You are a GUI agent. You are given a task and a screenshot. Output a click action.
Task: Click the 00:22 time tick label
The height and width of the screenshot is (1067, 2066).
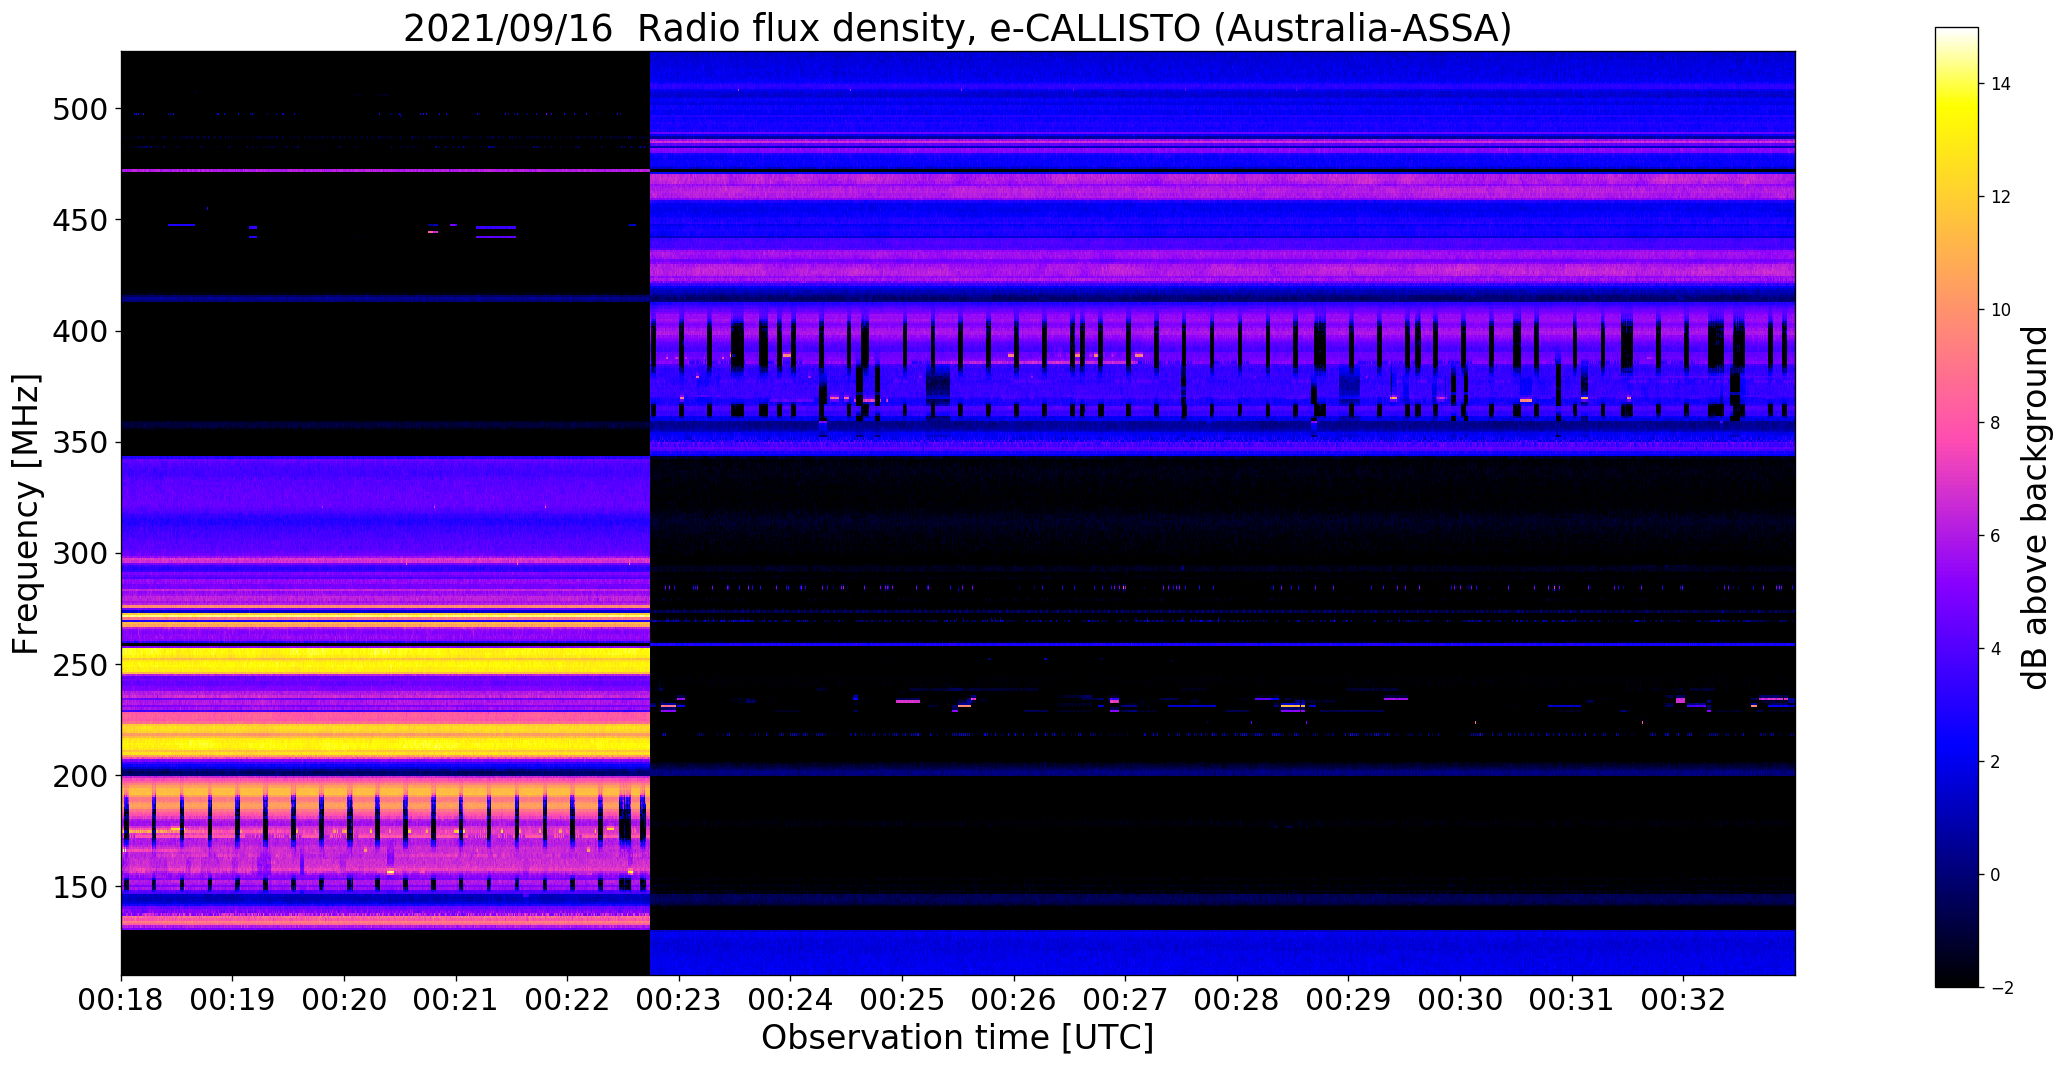568,1001
